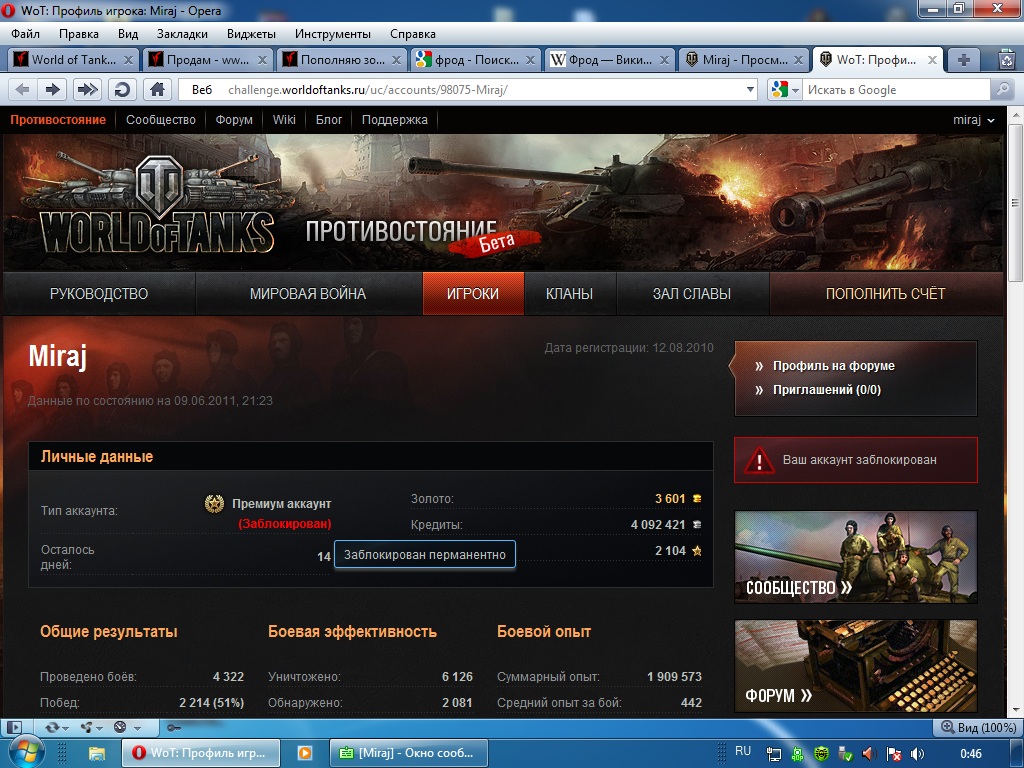Open the Виджеты menu
Viewport: 1024px width, 768px height.
(x=251, y=34)
